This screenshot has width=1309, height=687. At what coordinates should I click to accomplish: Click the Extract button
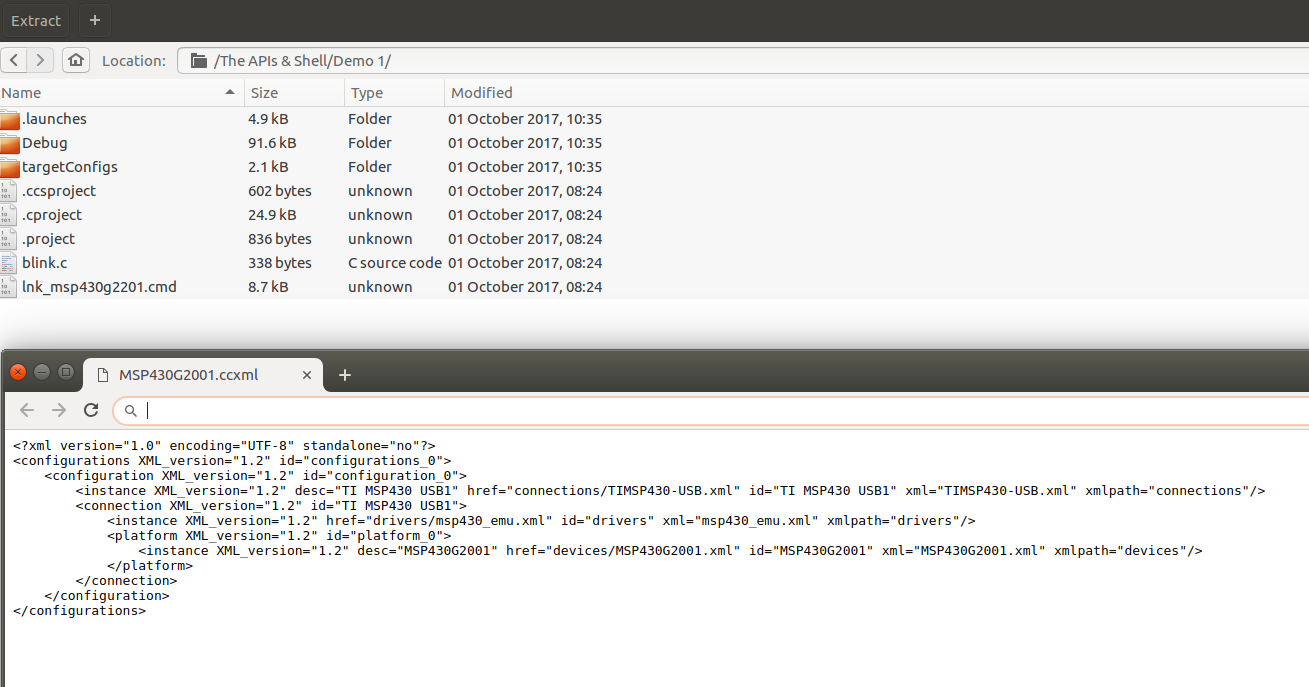(x=36, y=20)
